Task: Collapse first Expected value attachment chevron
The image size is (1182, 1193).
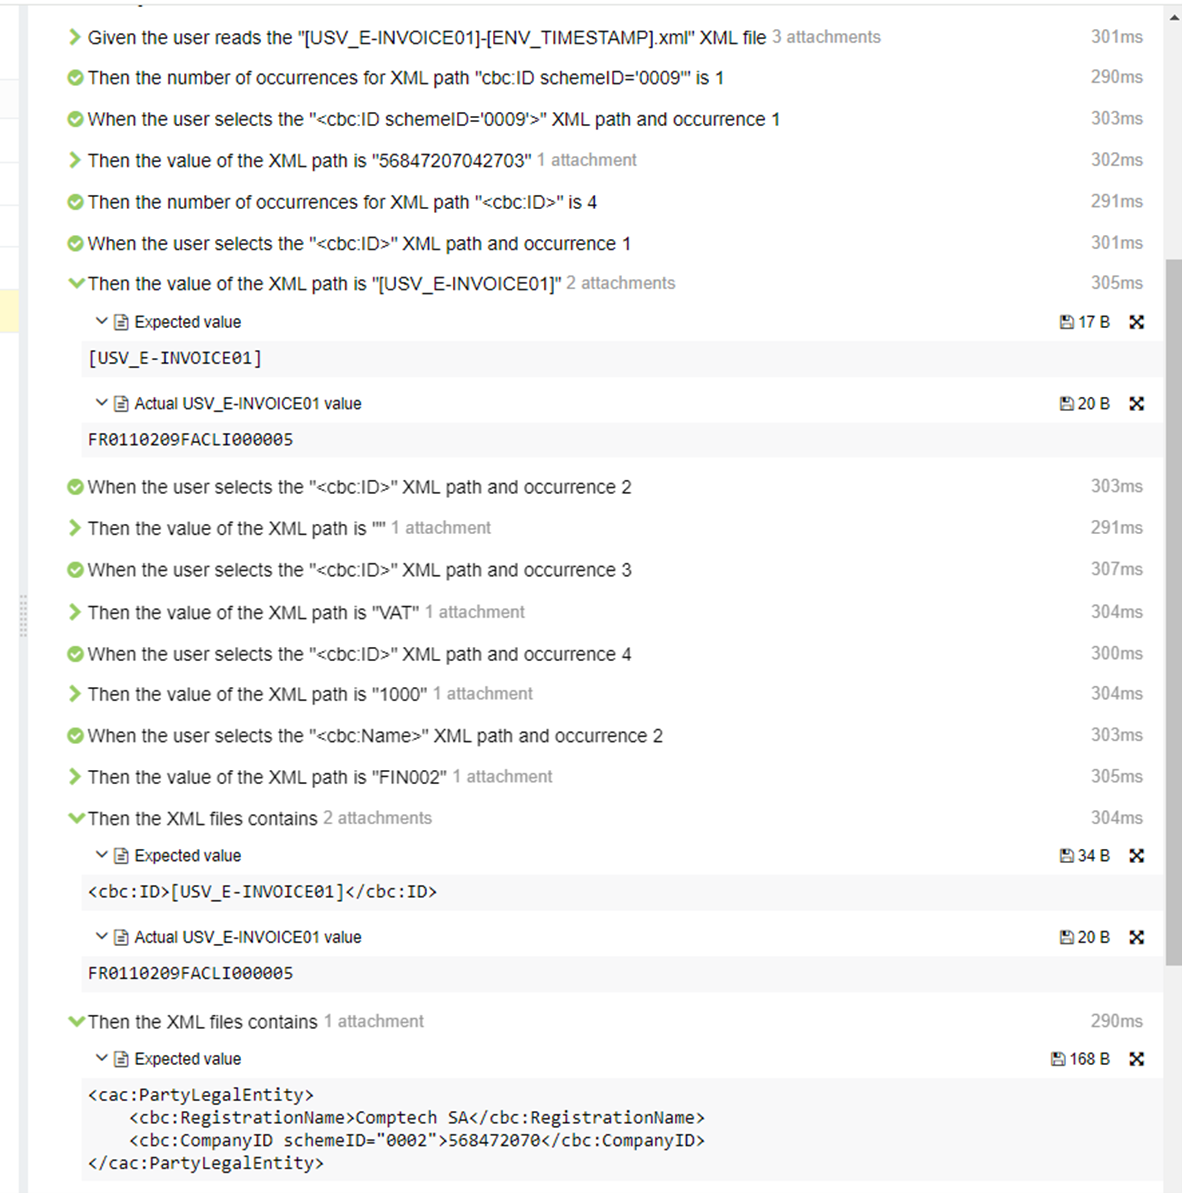Action: pyautogui.click(x=101, y=321)
